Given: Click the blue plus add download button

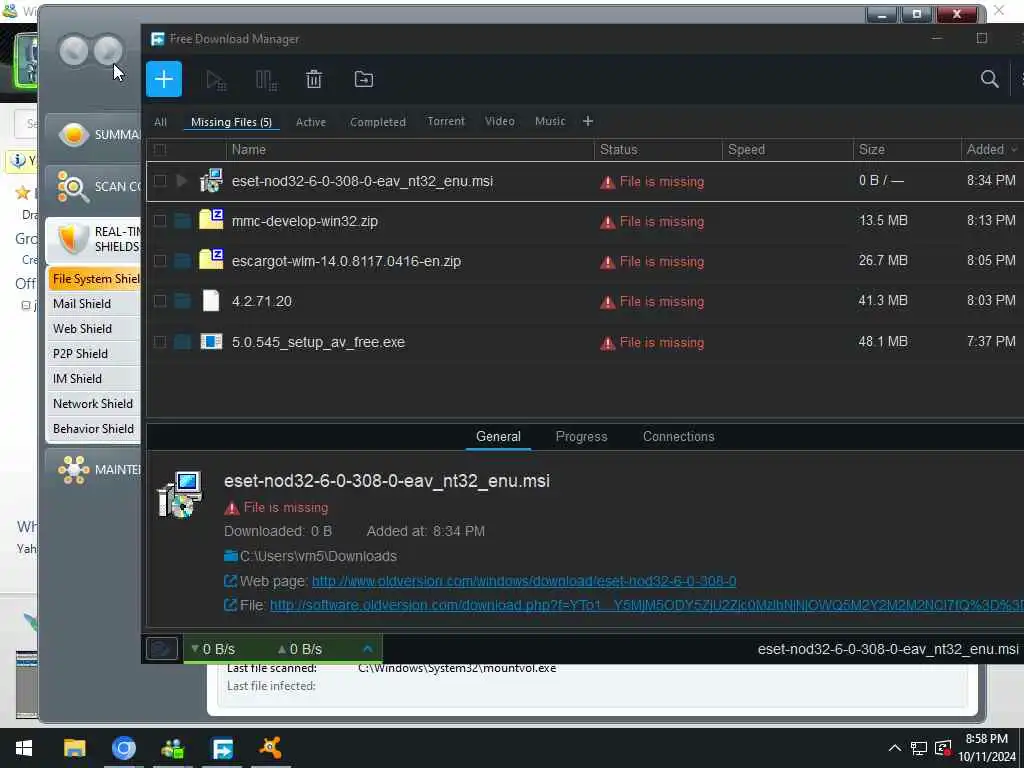Looking at the screenshot, I should (164, 79).
